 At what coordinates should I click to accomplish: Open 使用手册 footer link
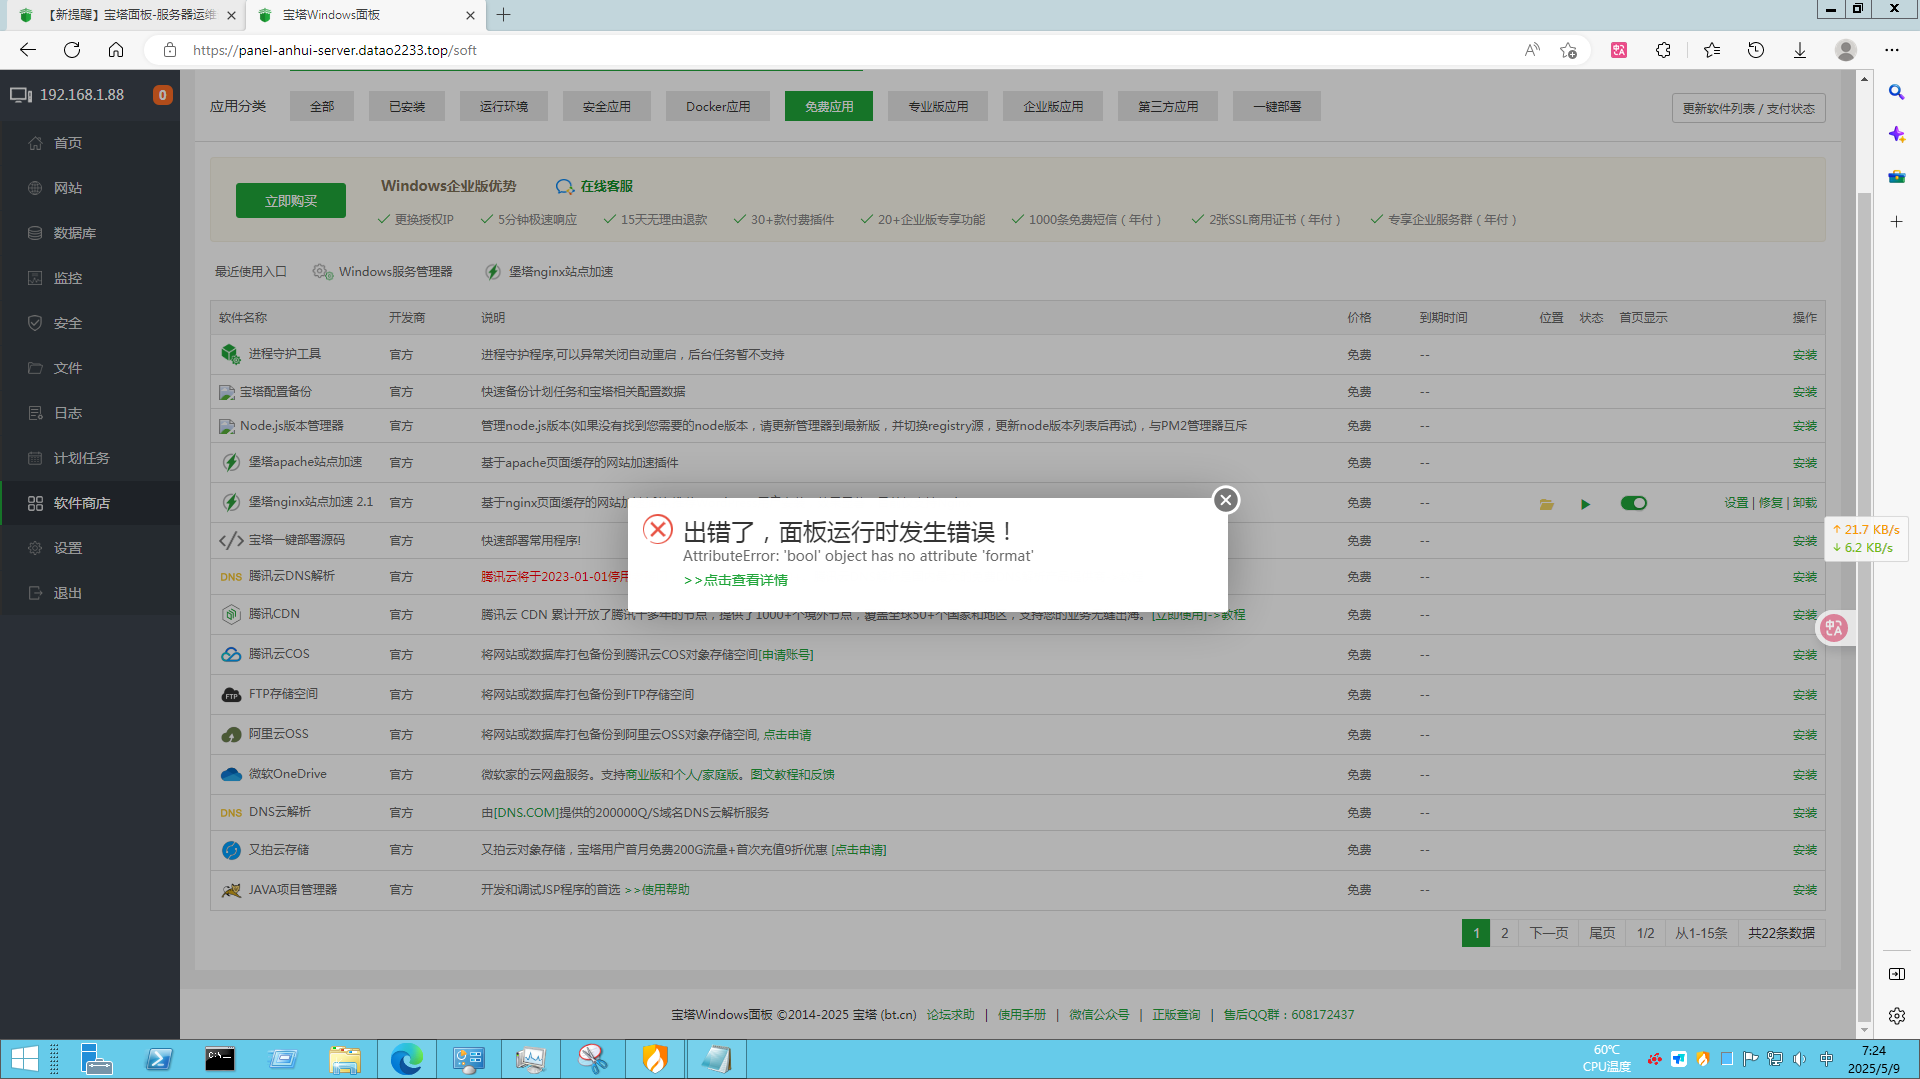click(x=1021, y=1015)
